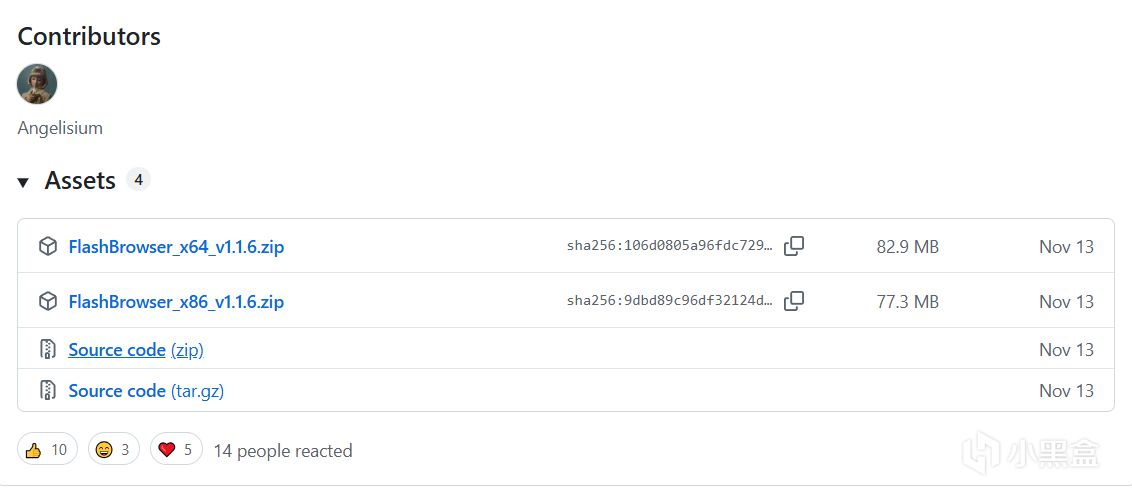The width and height of the screenshot is (1132, 488).
Task: Copy sha256 hash of x86 zip
Action: 794,301
